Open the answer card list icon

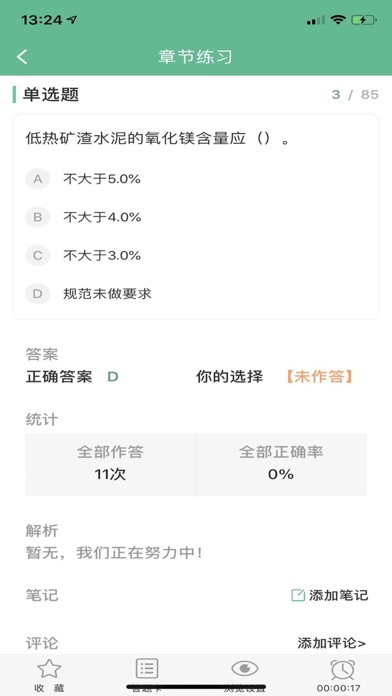(147, 668)
